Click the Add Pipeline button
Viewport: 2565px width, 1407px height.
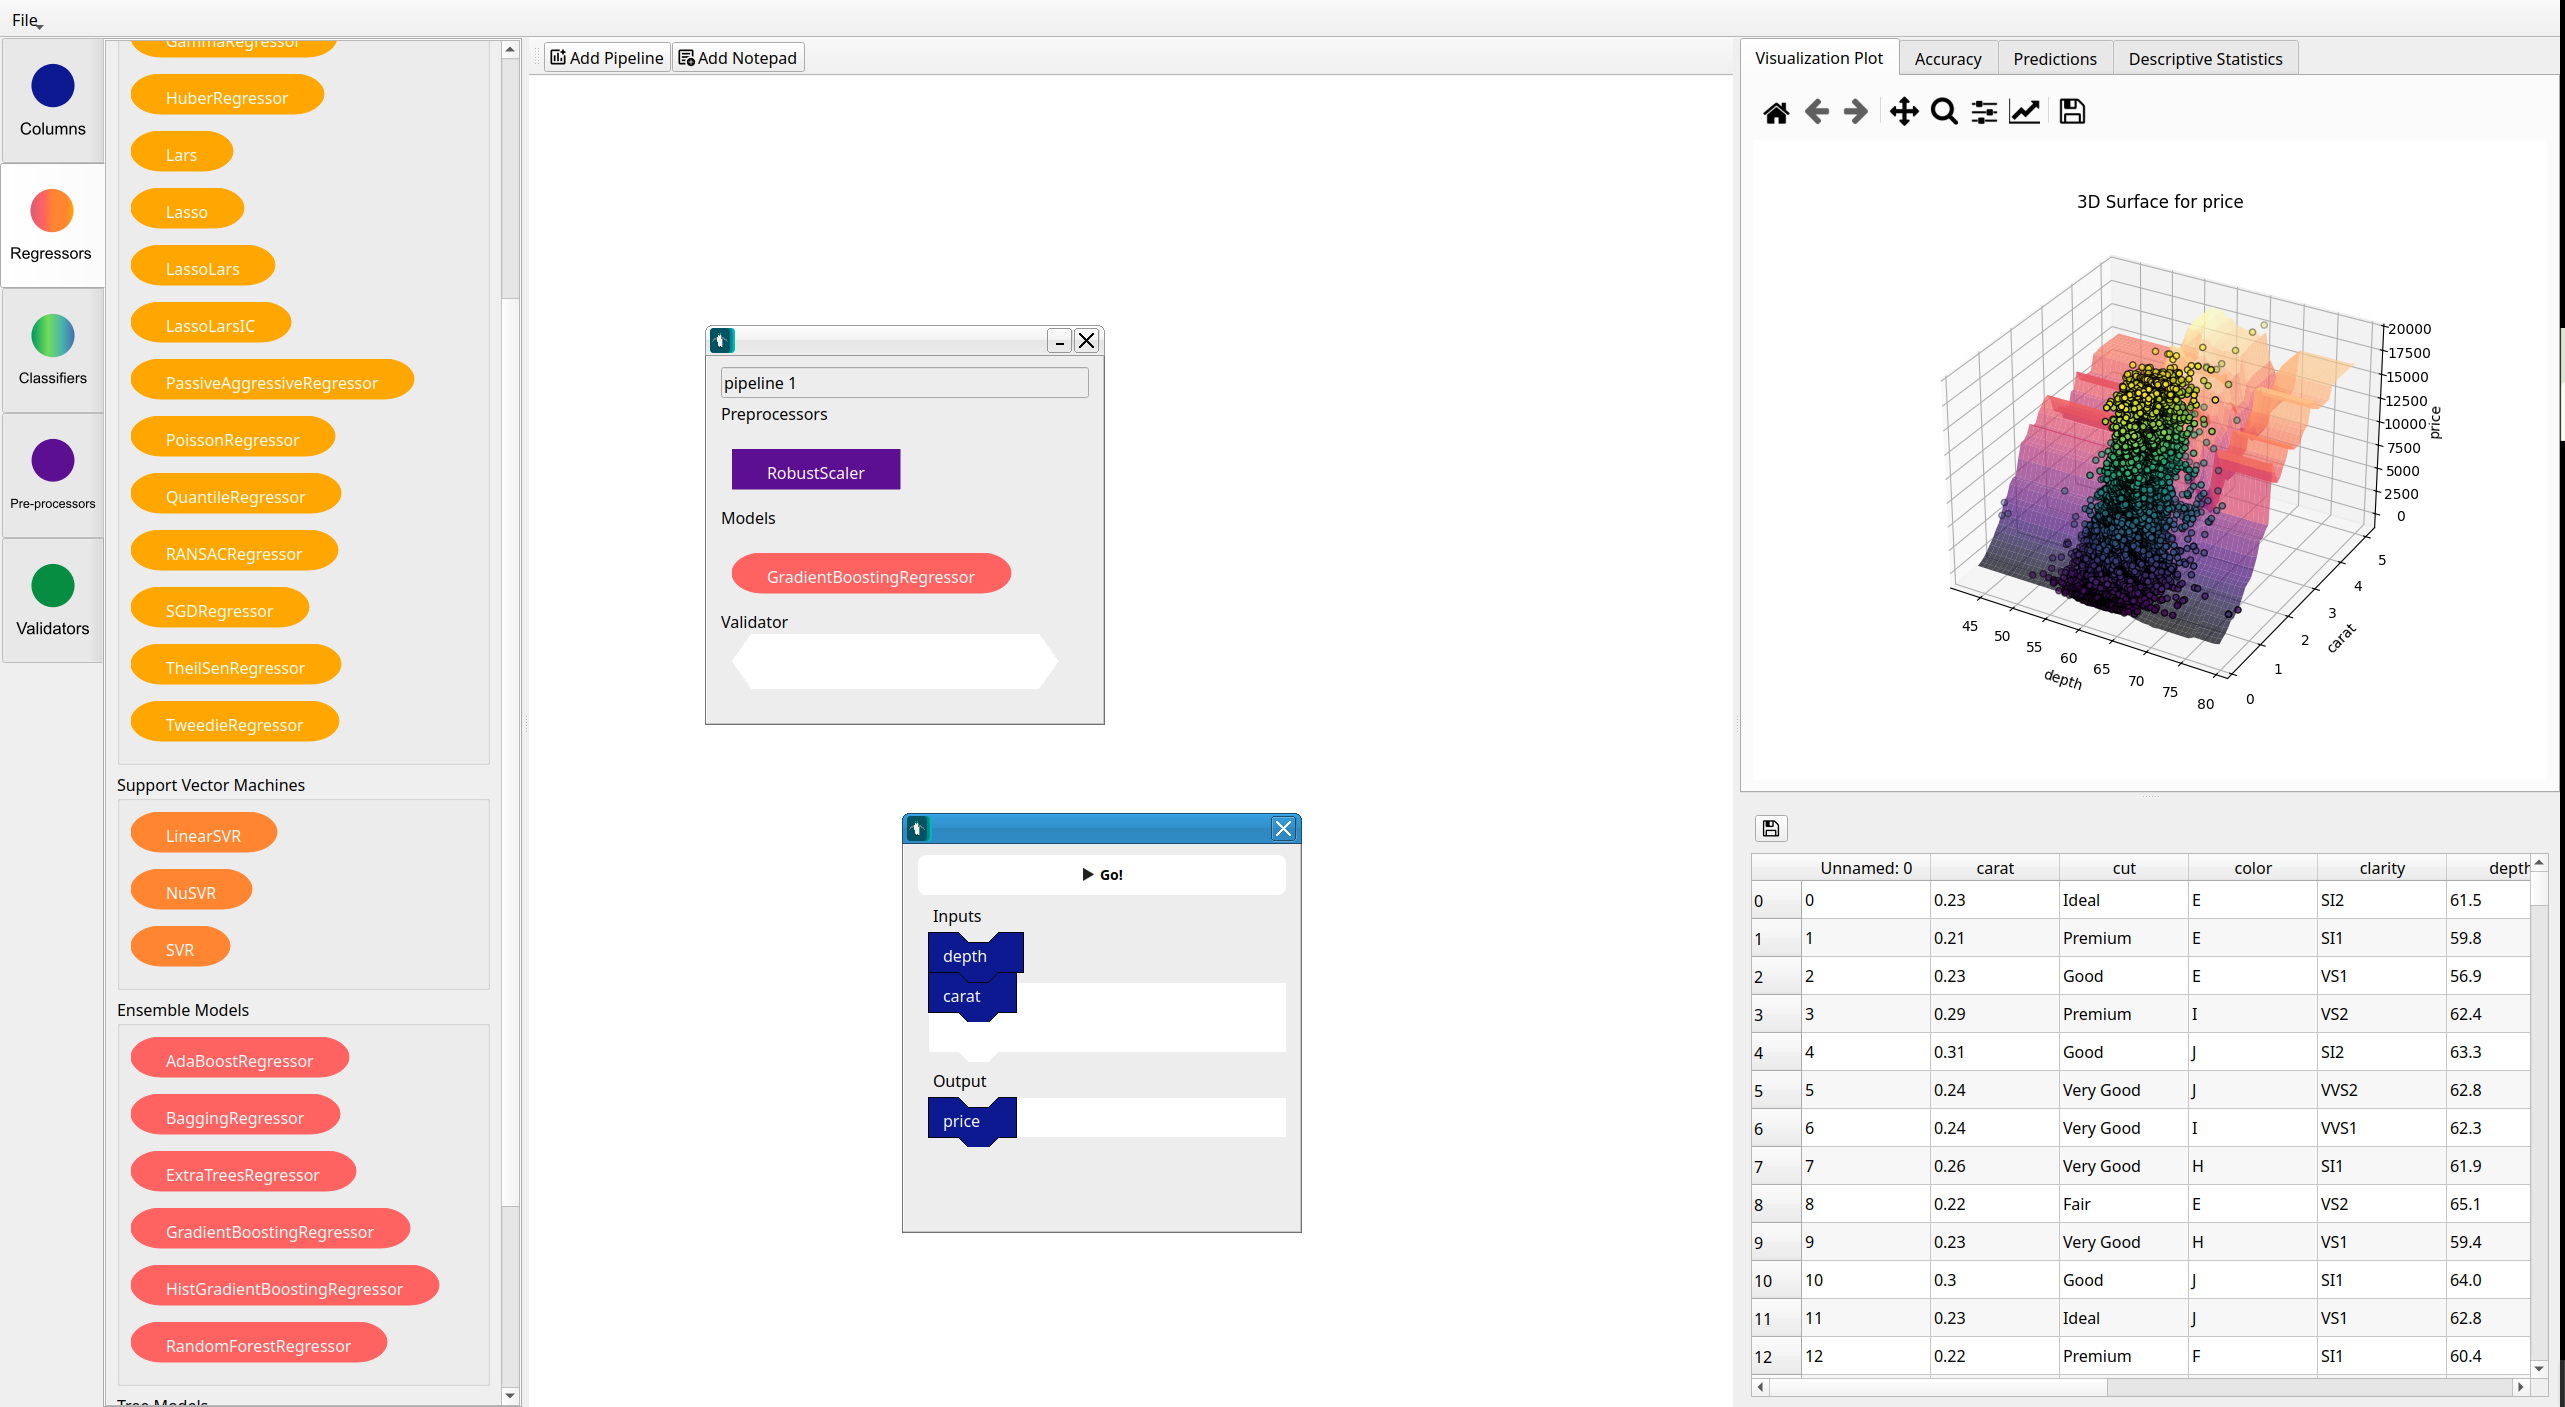(607, 58)
